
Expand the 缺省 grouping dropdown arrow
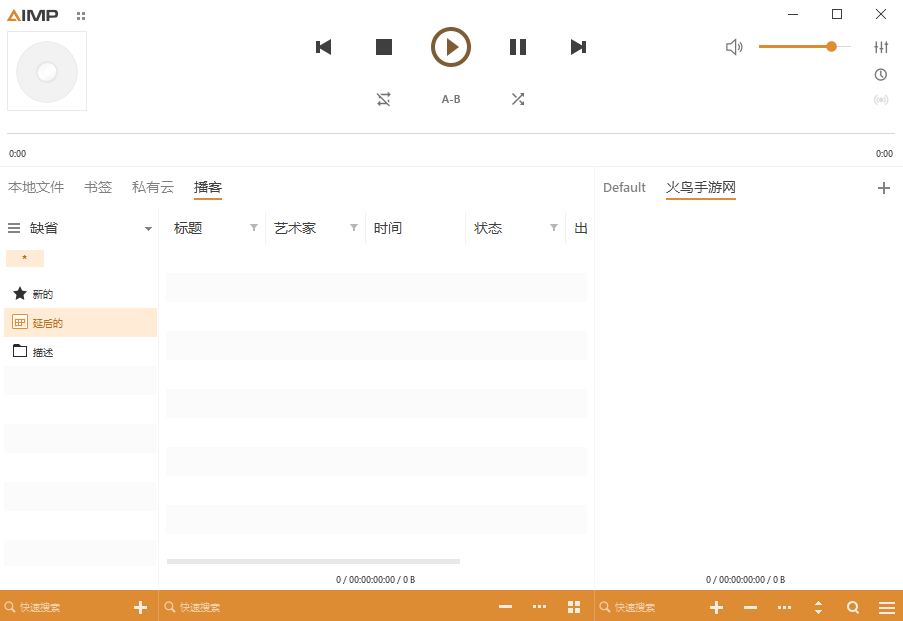148,229
